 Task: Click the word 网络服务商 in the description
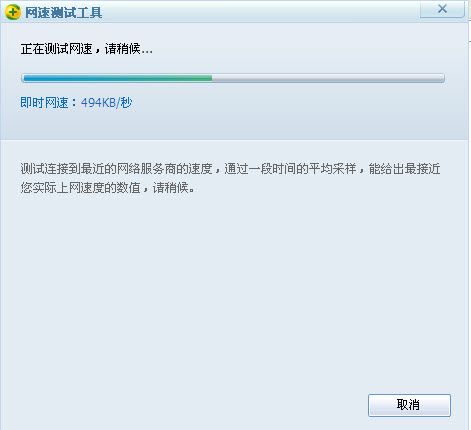[x=147, y=169]
